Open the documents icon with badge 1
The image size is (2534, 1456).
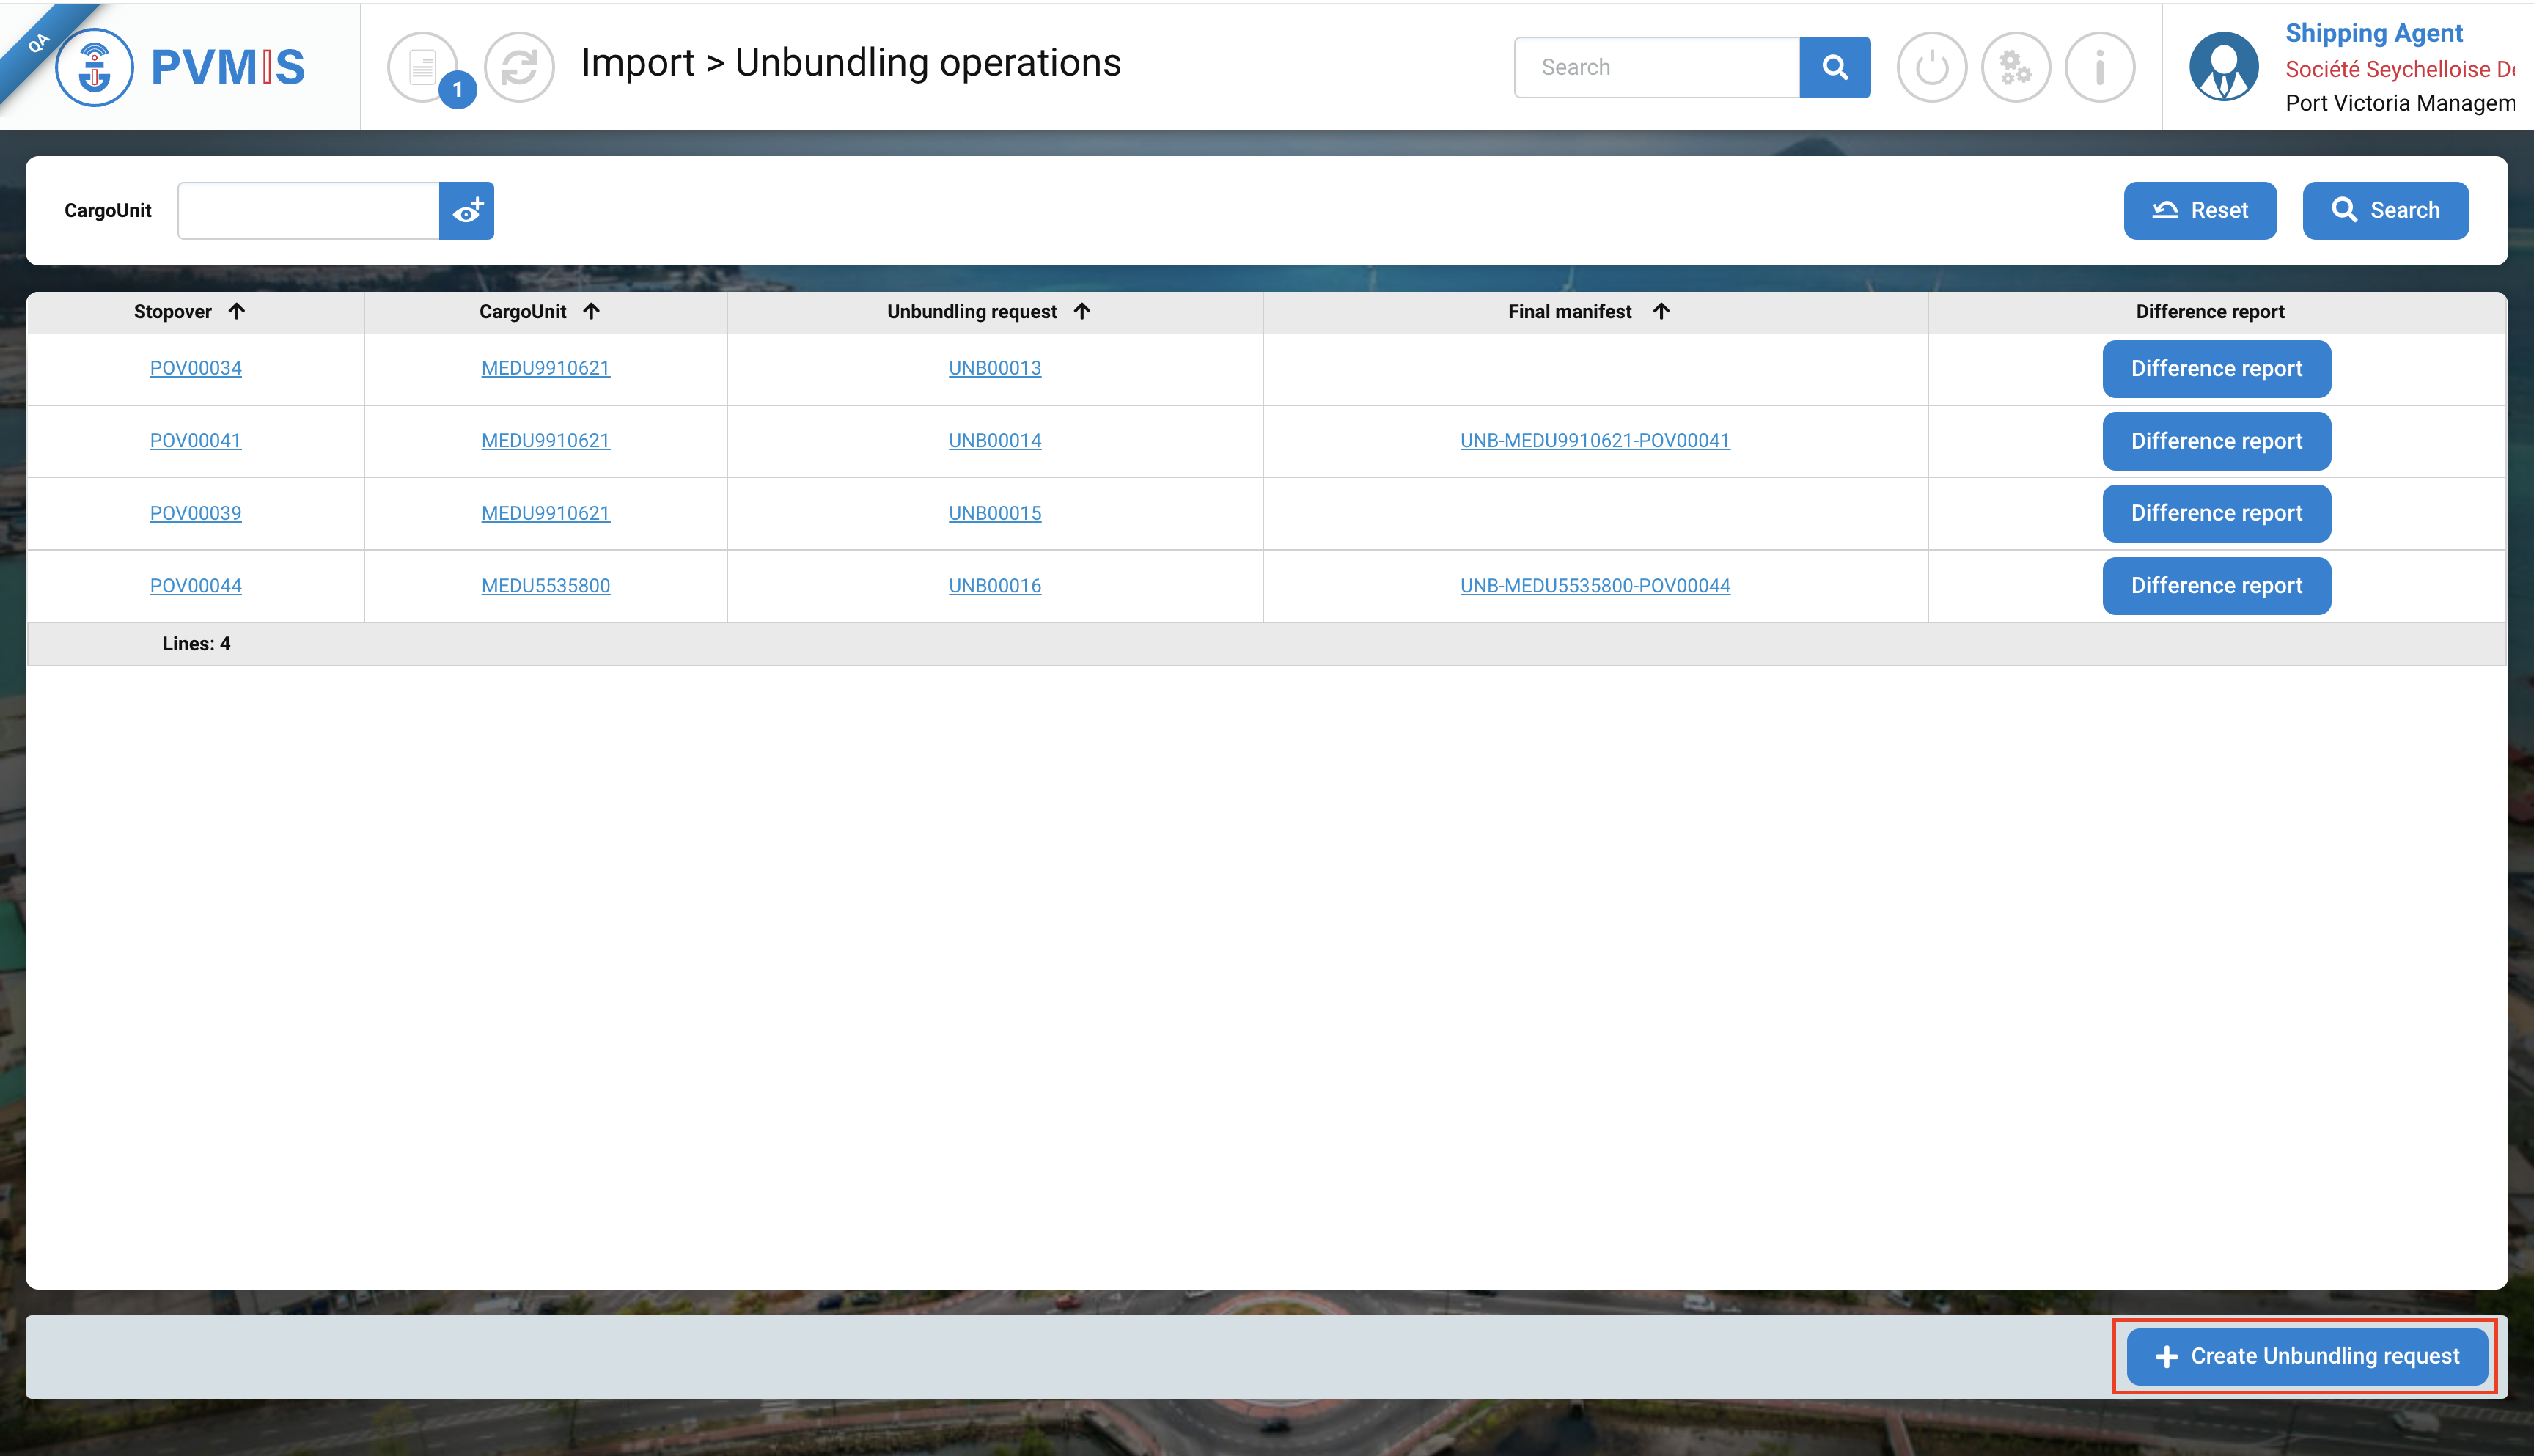pyautogui.click(x=424, y=67)
